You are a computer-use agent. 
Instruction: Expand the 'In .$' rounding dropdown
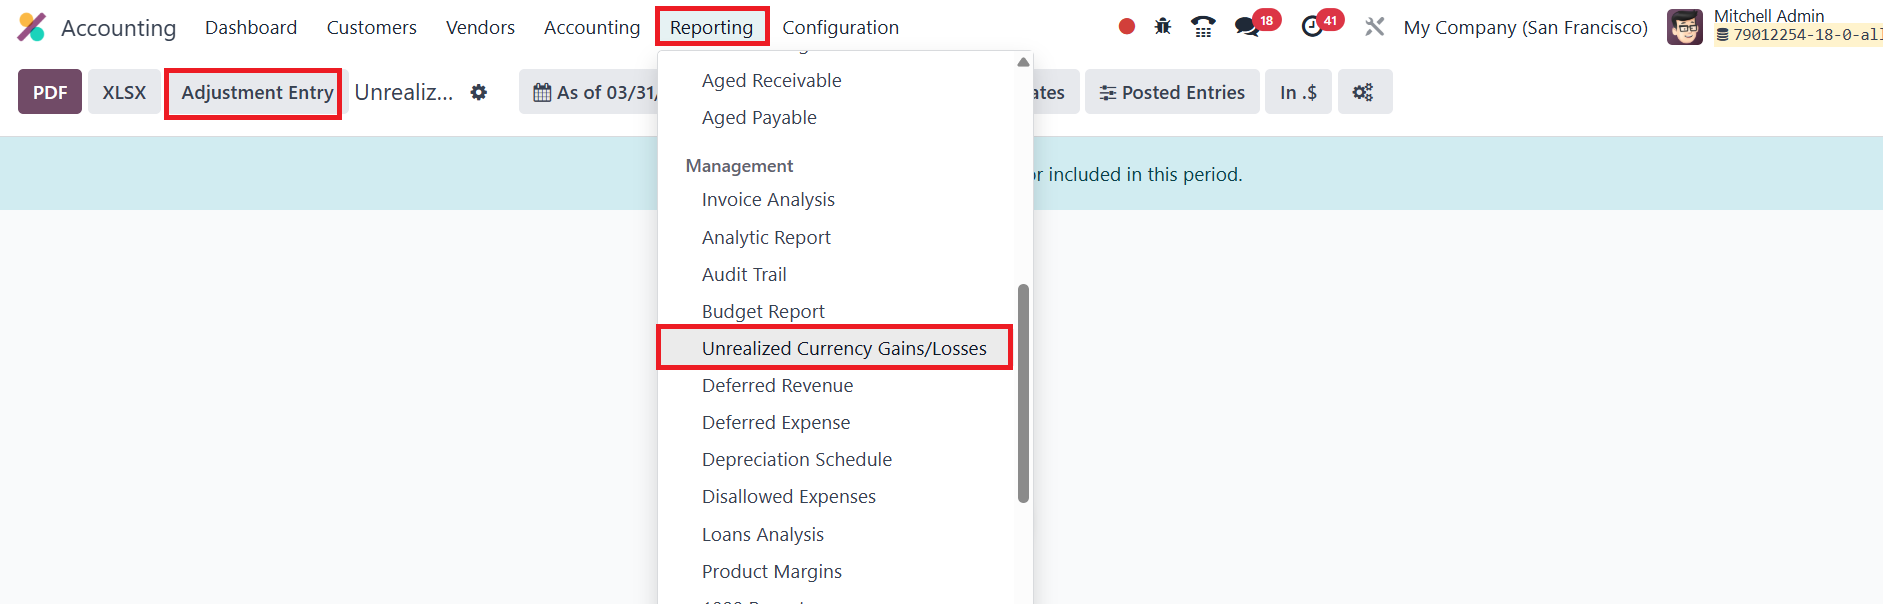1298,92
